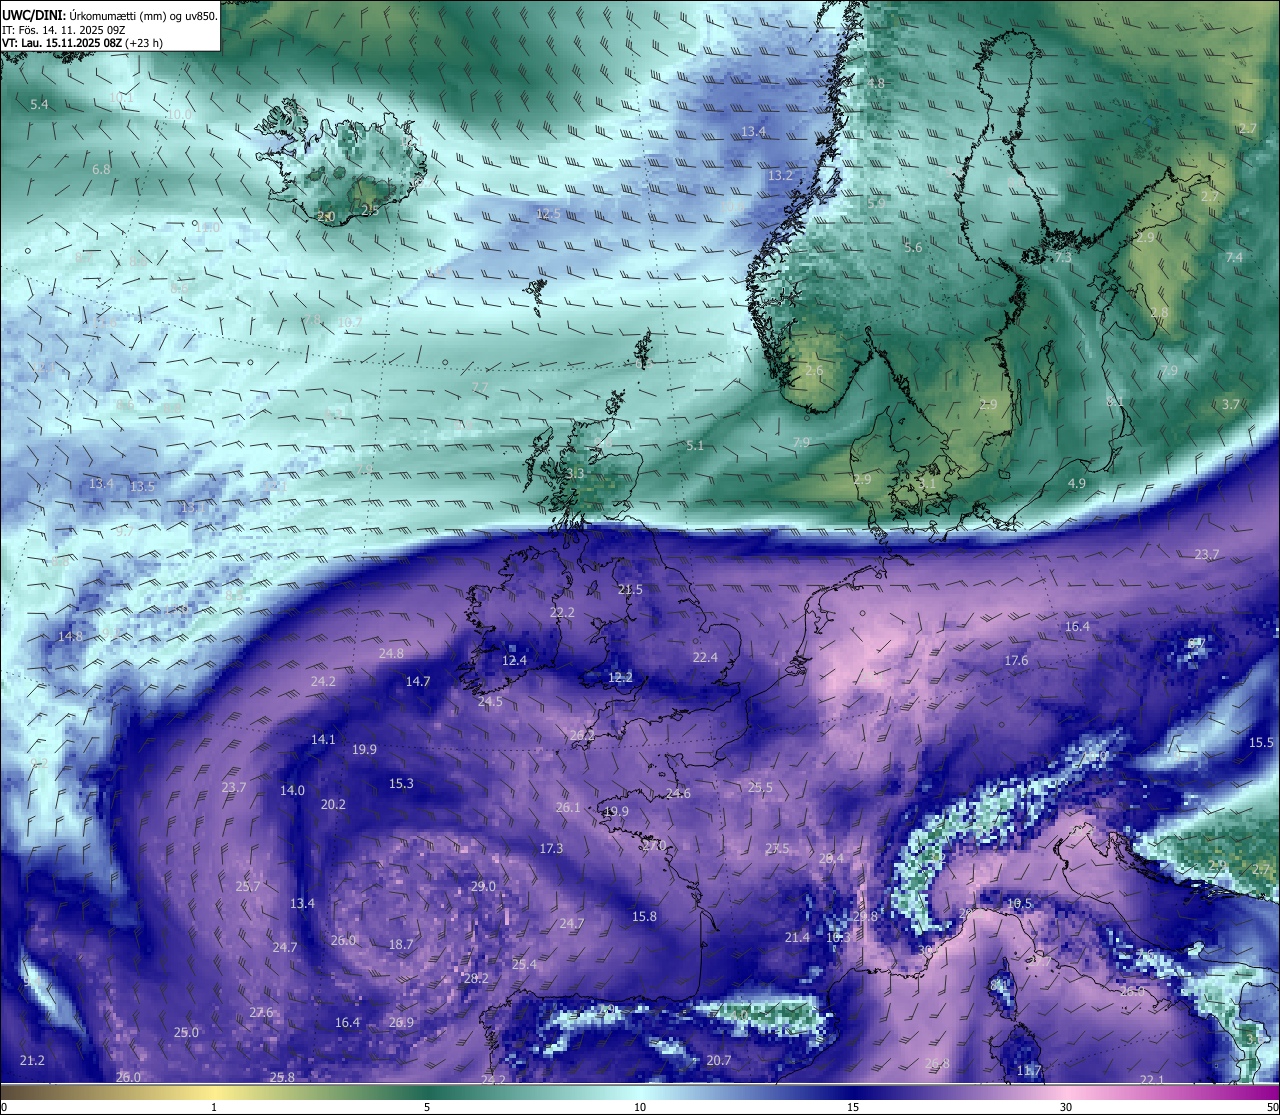1280x1115 pixels.
Task: Click the 5.1 value over the North Sea
Action: (x=695, y=445)
